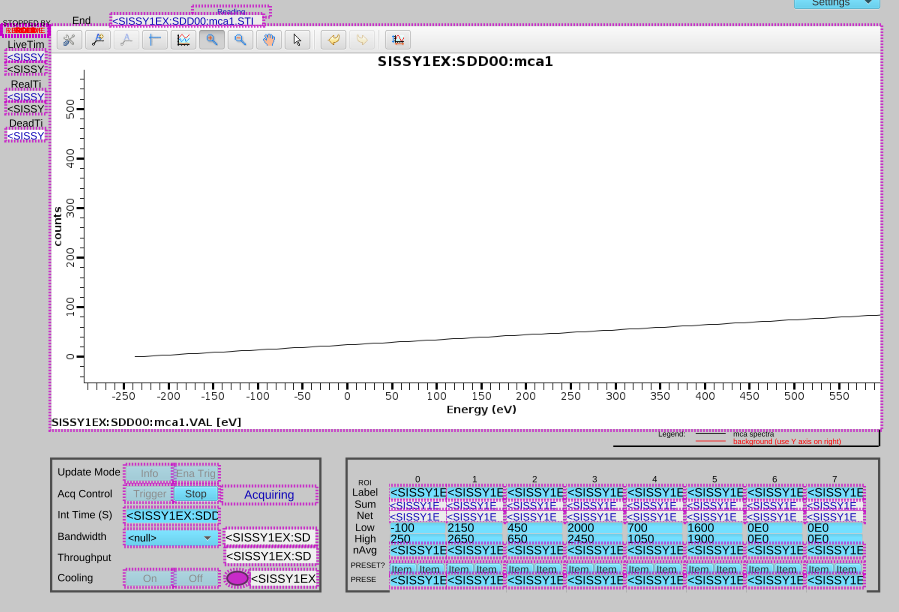
Task: Click the ROI 3 nAvg field
Action: (595, 551)
